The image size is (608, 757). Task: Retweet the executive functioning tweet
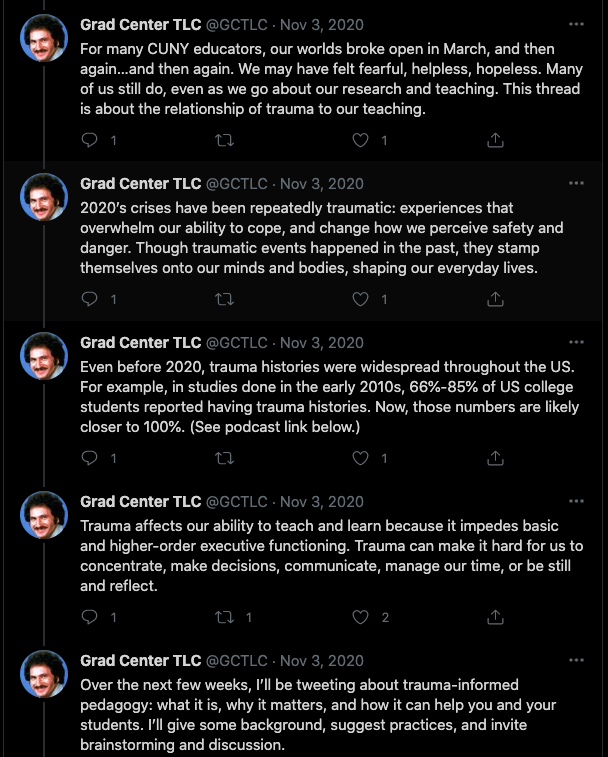[225, 617]
